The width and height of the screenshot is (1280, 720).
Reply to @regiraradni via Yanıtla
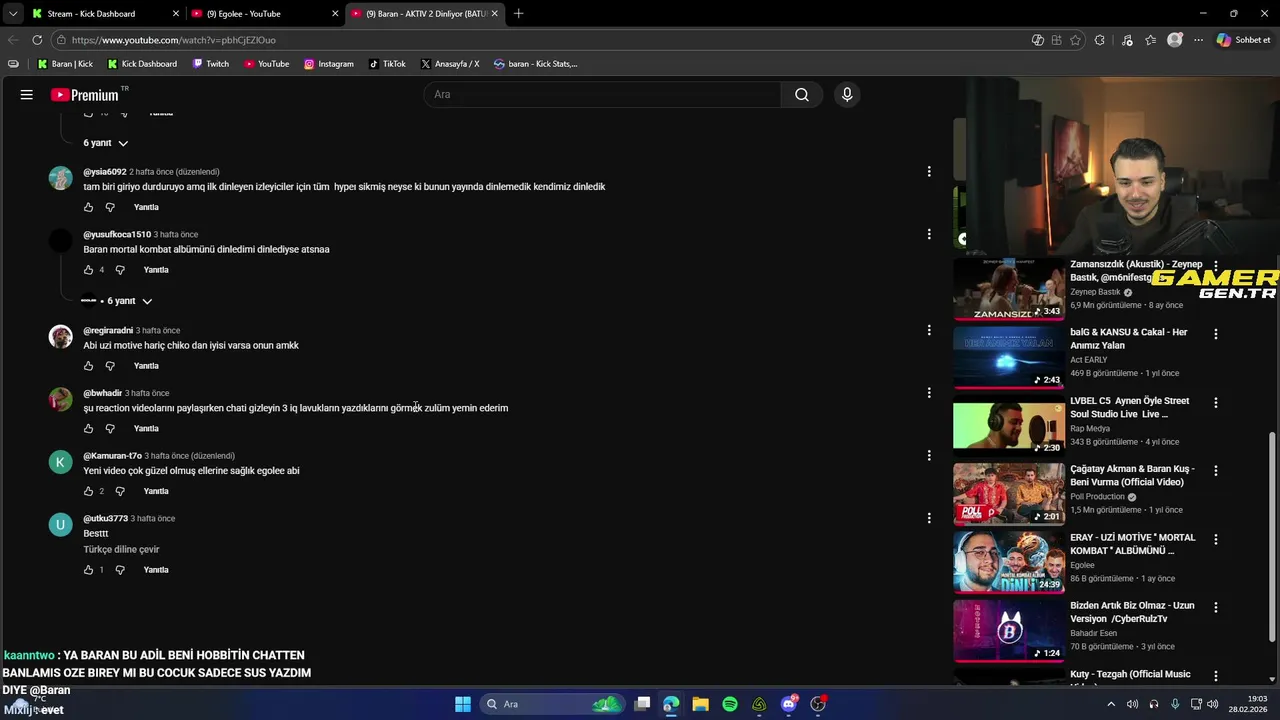[146, 366]
